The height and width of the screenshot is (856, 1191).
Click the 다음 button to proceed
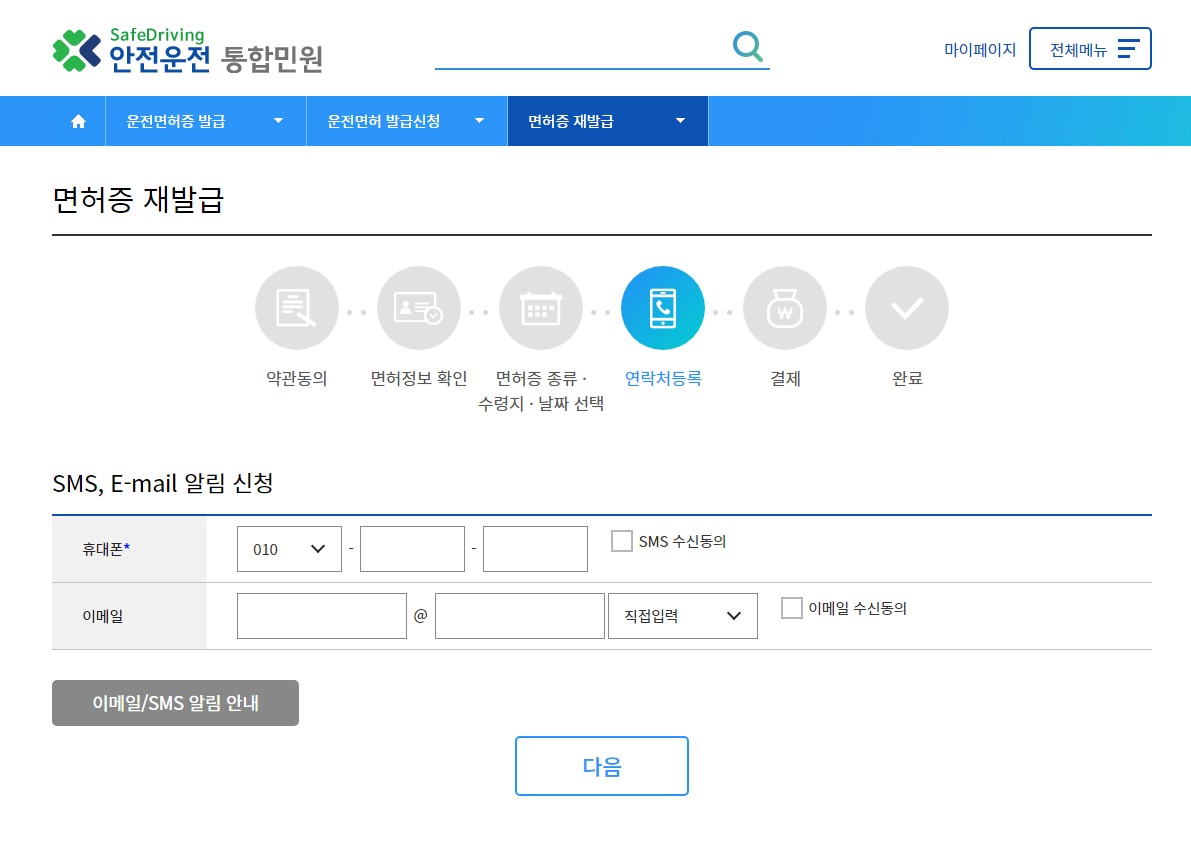[601, 765]
